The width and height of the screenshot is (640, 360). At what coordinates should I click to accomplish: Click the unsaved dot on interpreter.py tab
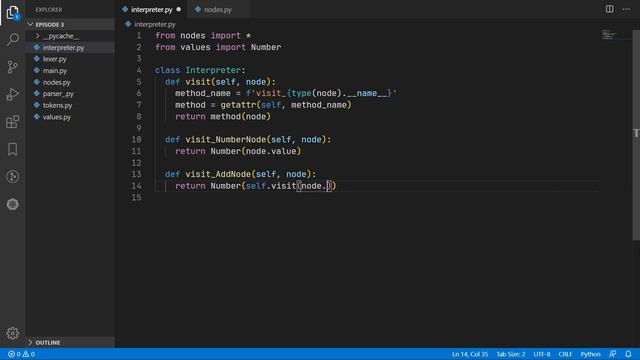pyautogui.click(x=179, y=9)
